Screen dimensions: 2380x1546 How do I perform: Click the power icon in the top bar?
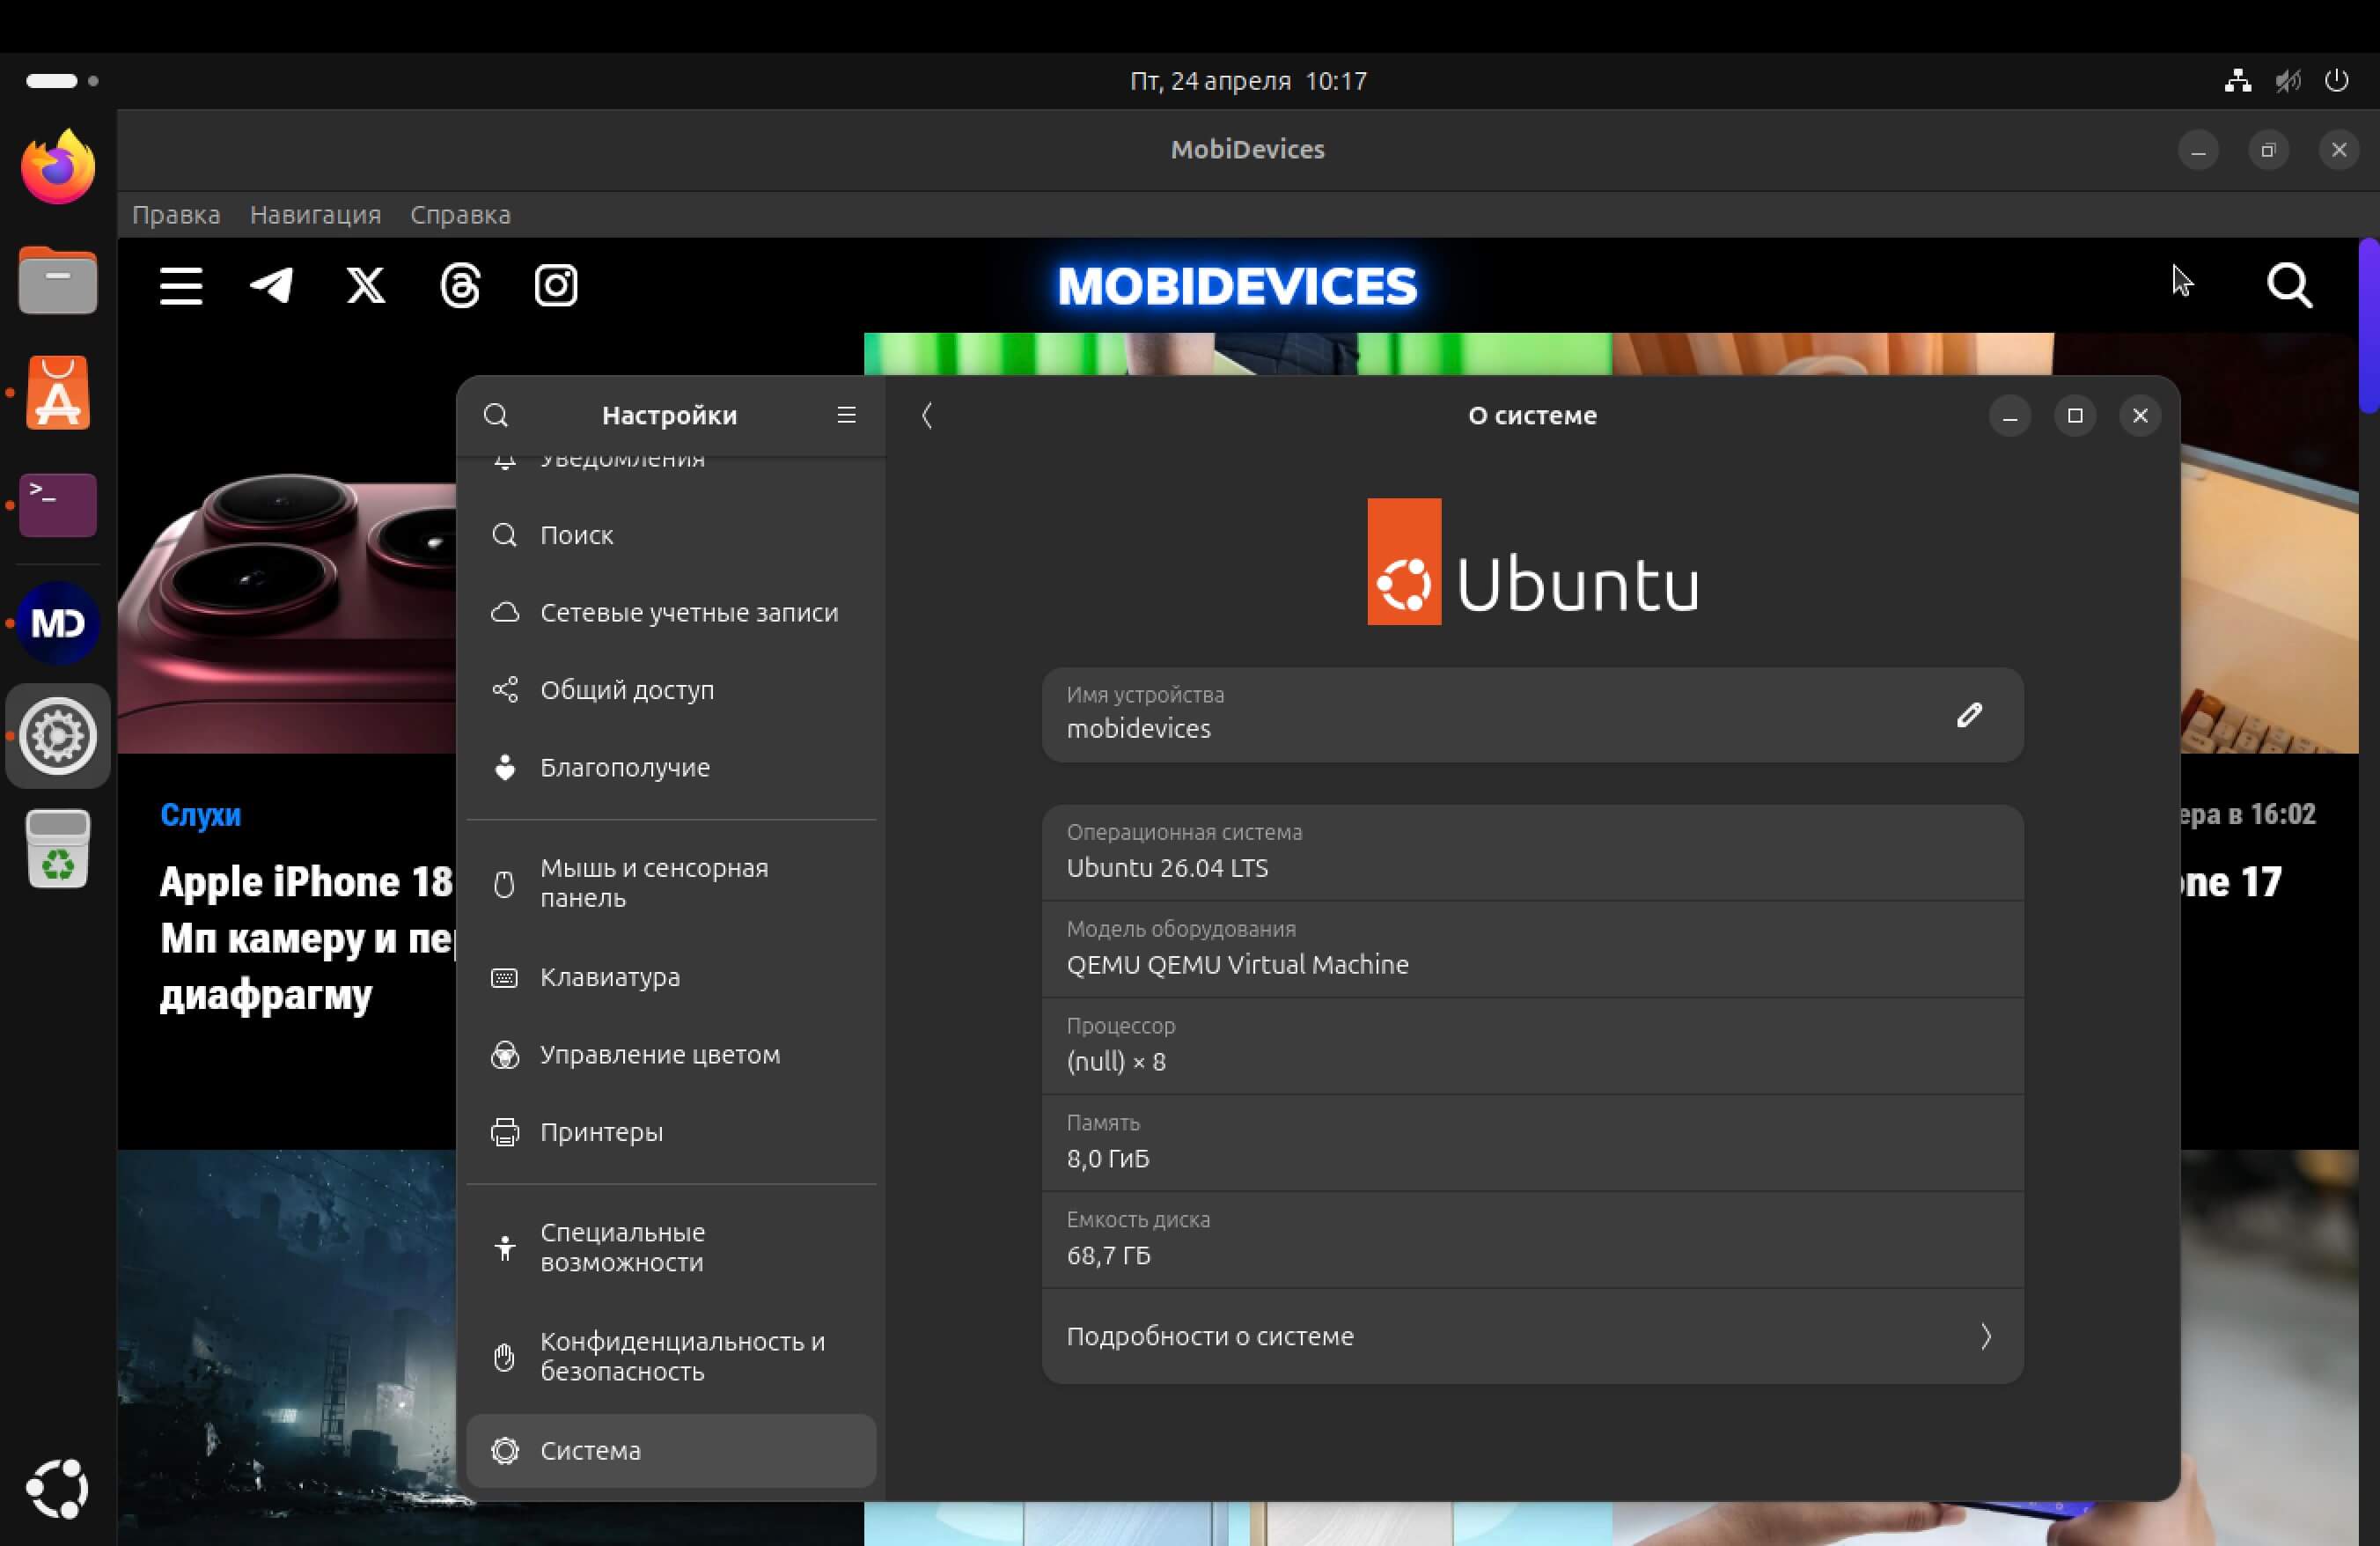[x=2337, y=81]
